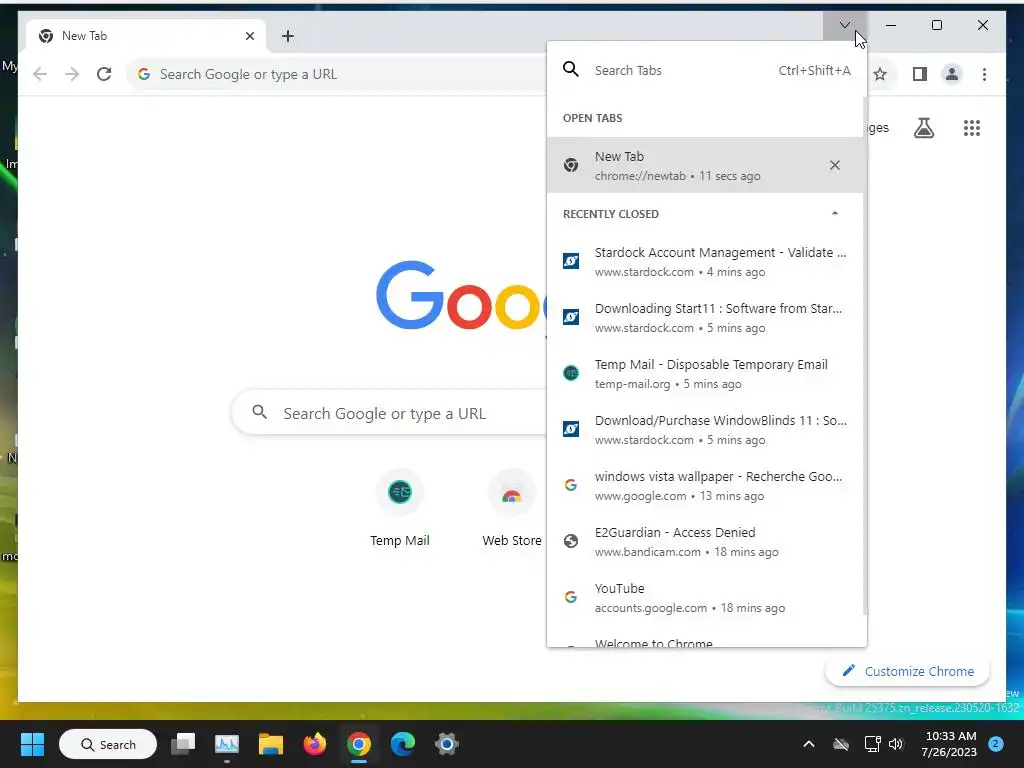The width and height of the screenshot is (1024, 768).
Task: Bookmark this tab with the star icon
Action: [880, 74]
